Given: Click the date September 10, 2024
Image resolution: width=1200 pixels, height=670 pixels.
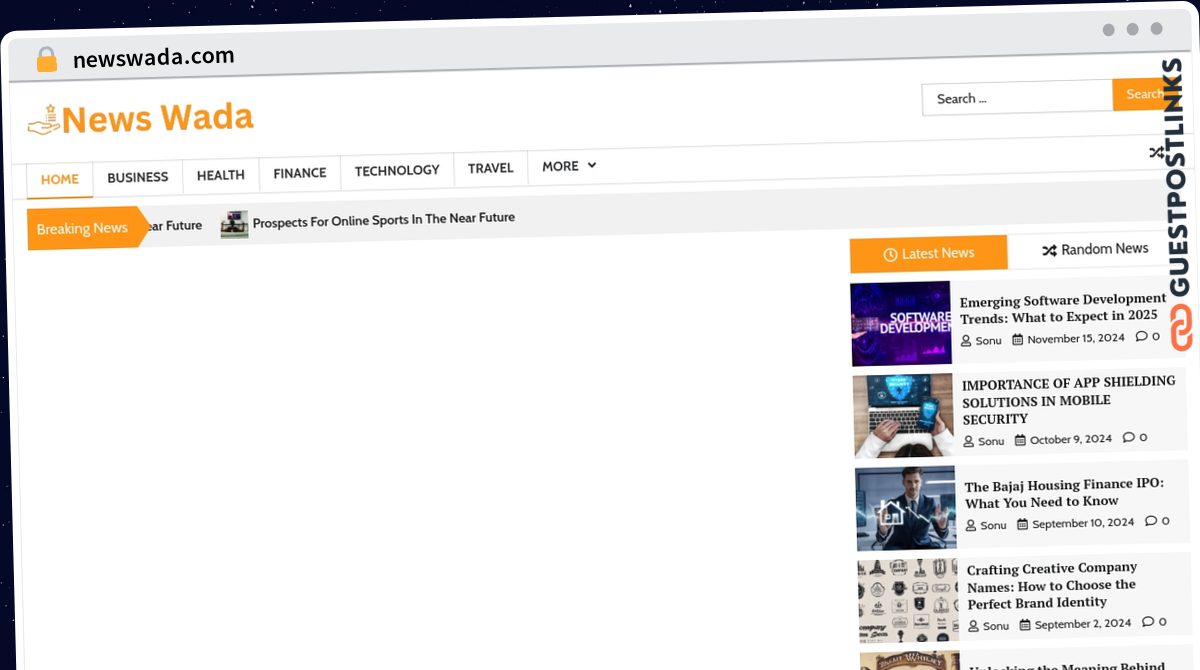Looking at the screenshot, I should tap(1083, 523).
